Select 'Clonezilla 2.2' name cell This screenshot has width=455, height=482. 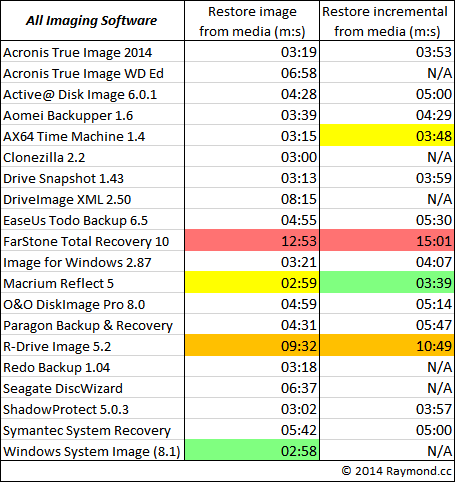point(93,157)
